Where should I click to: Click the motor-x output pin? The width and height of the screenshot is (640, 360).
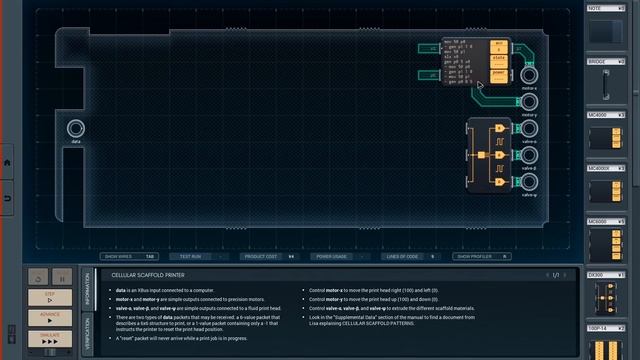point(529,75)
